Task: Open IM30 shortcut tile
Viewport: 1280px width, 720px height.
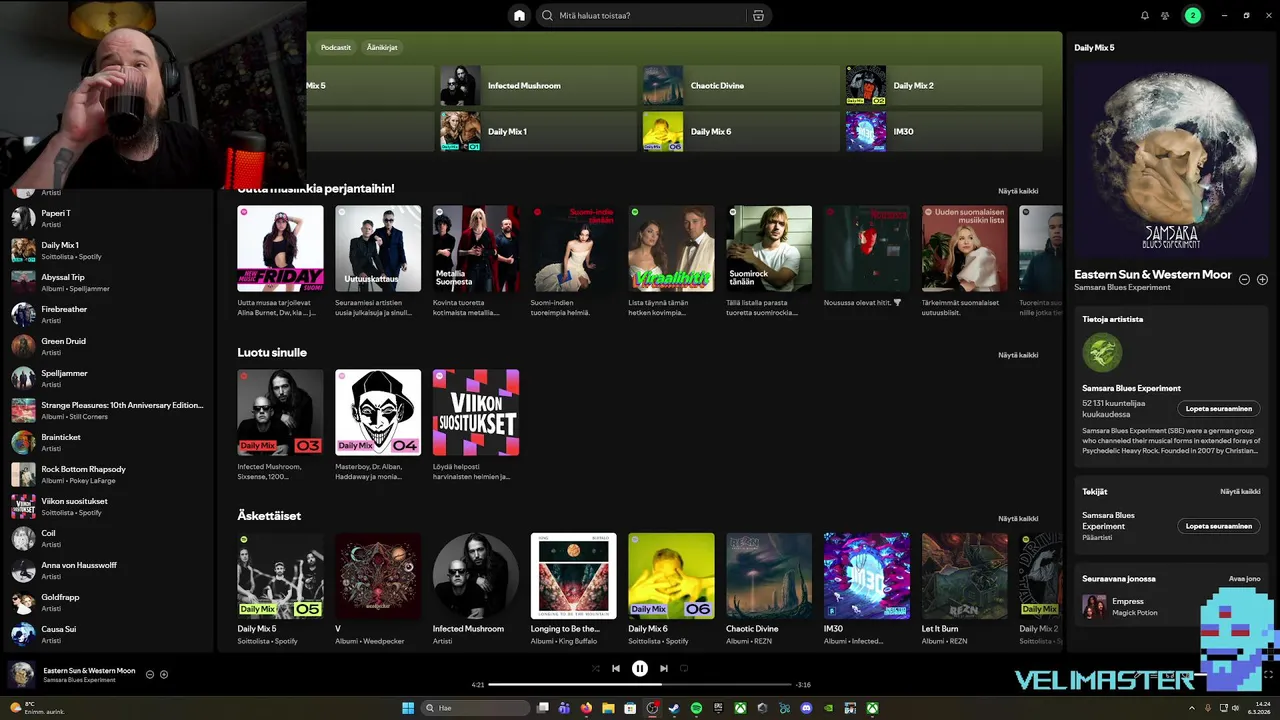Action: pos(944,132)
